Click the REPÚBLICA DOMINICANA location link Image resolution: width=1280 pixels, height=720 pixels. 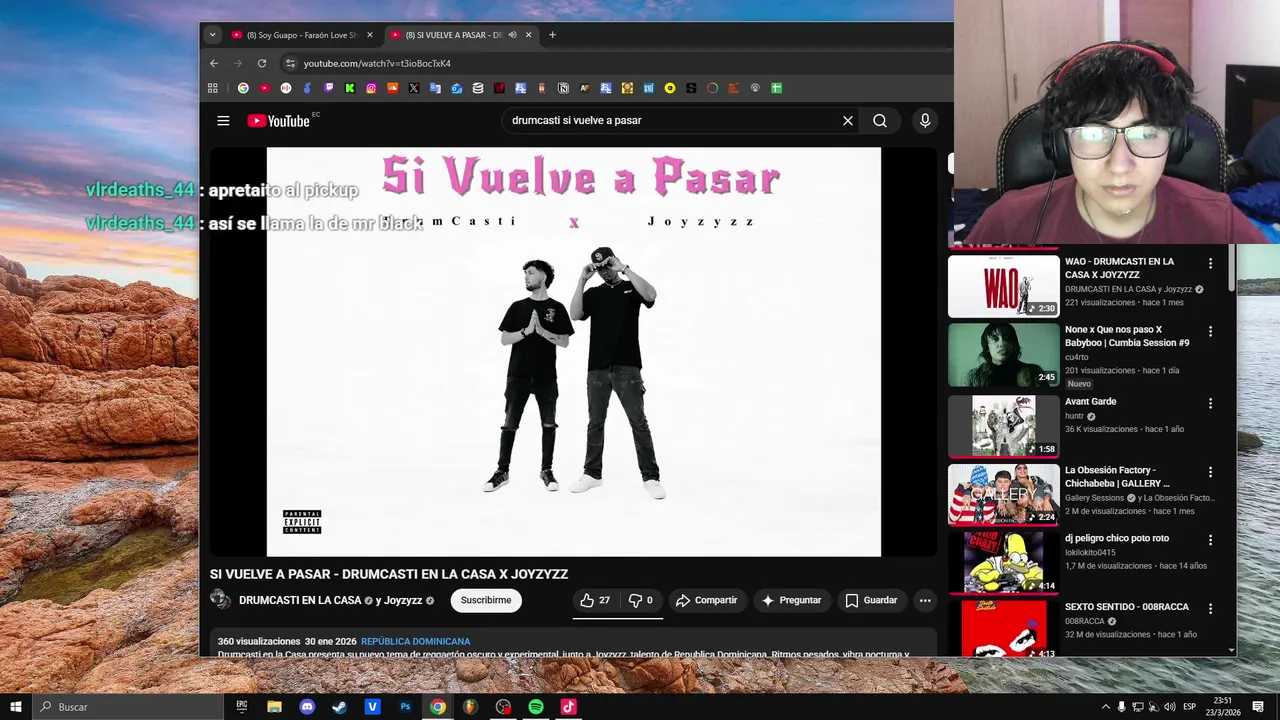[x=416, y=641]
